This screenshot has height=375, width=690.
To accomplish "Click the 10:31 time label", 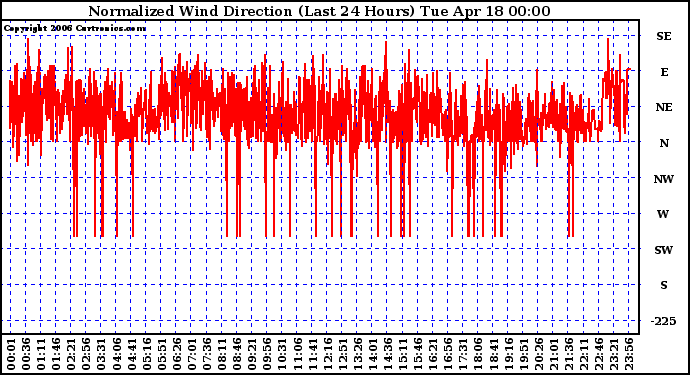I will click(282, 354).
